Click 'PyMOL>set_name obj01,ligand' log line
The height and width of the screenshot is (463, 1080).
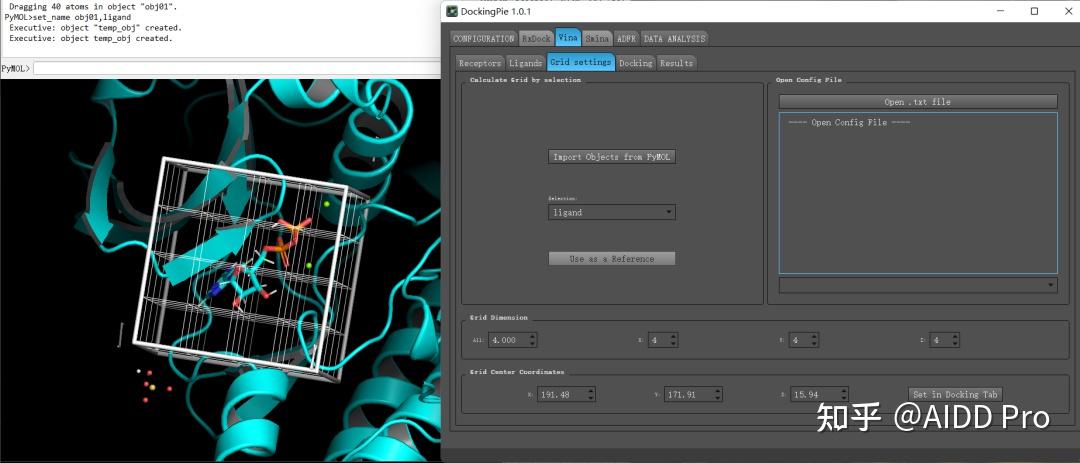[x=68, y=17]
